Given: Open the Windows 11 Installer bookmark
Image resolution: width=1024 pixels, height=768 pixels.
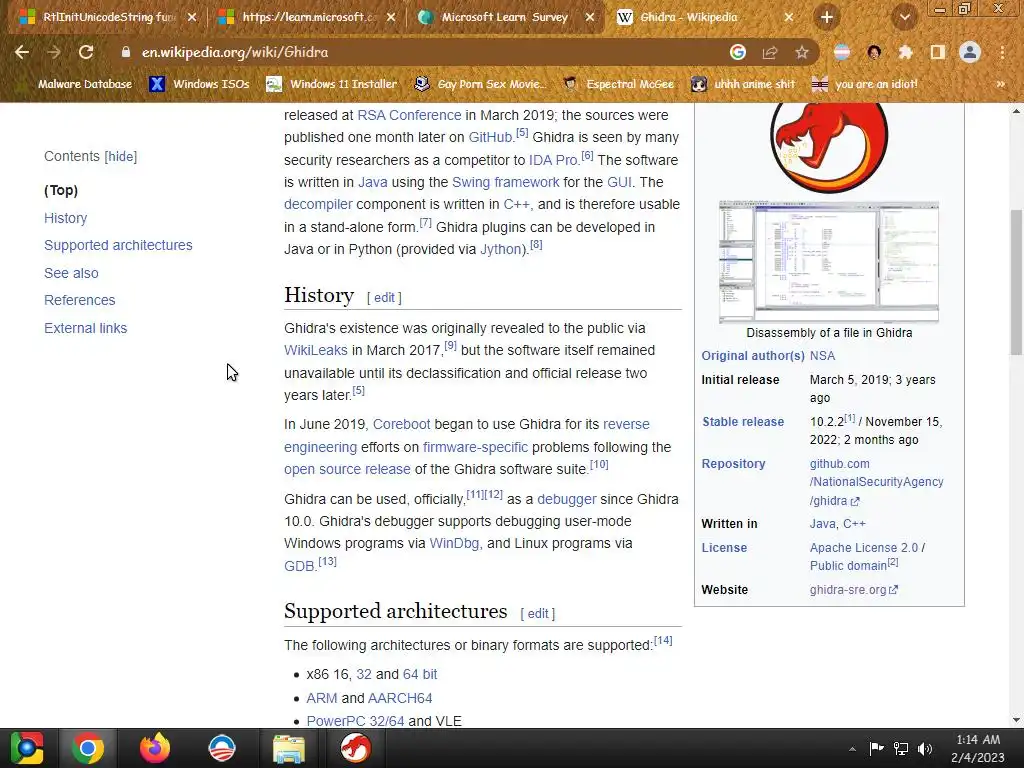Looking at the screenshot, I should [332, 84].
